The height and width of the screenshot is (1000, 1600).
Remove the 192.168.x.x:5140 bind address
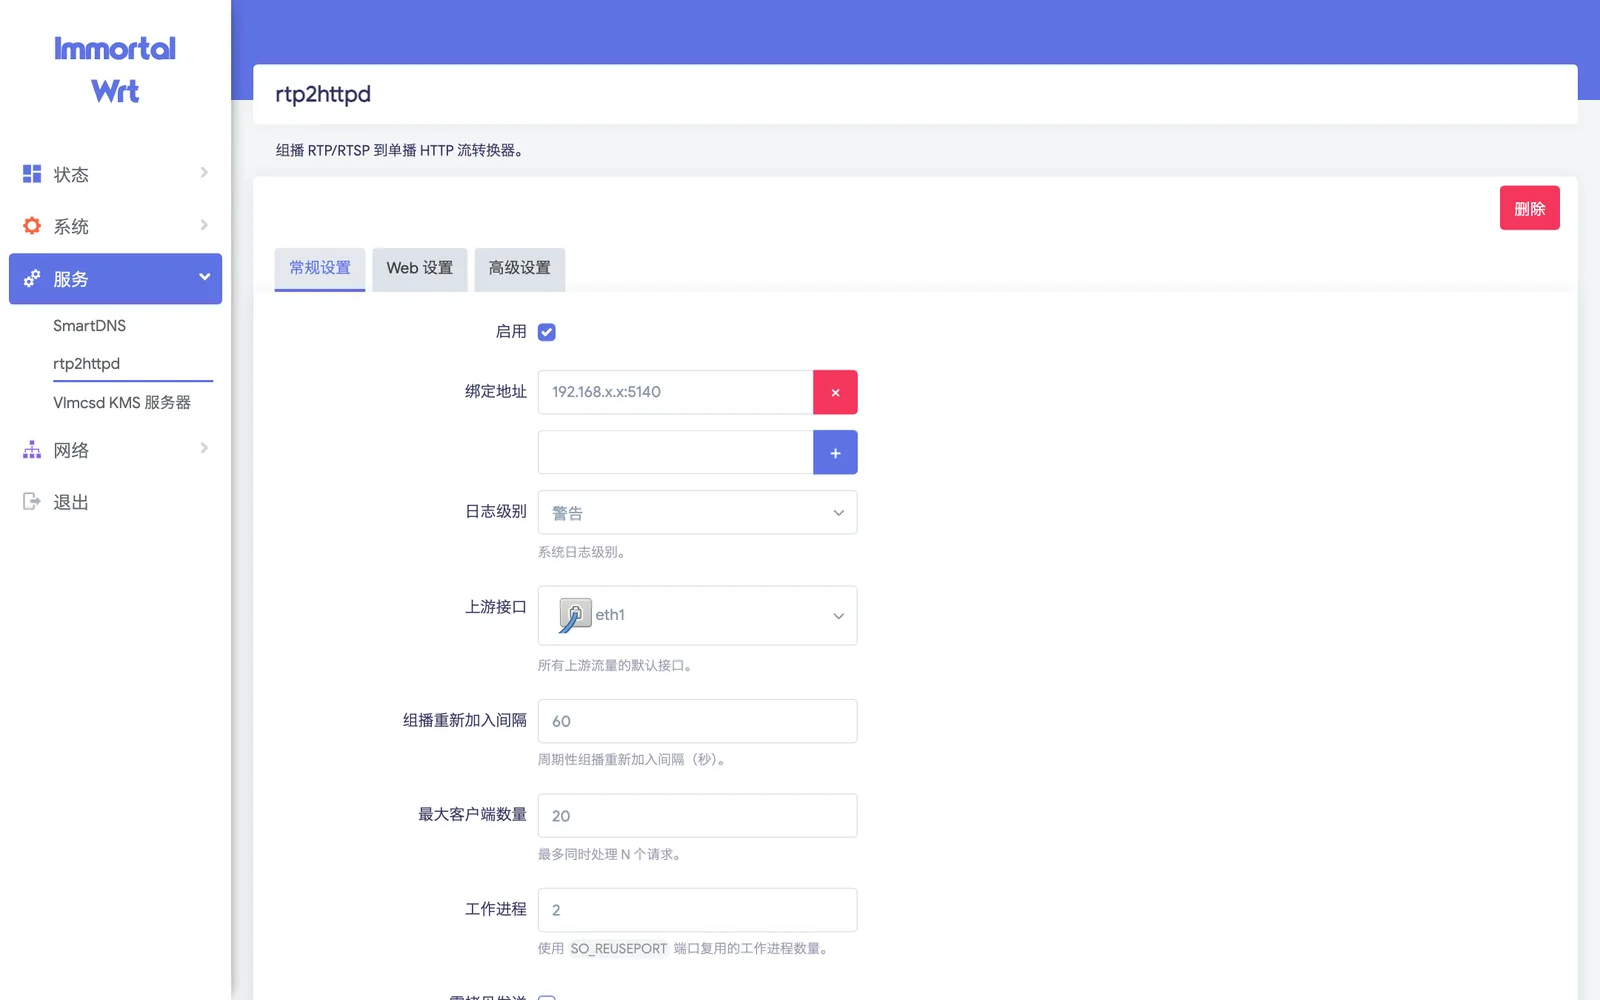pyautogui.click(x=835, y=392)
